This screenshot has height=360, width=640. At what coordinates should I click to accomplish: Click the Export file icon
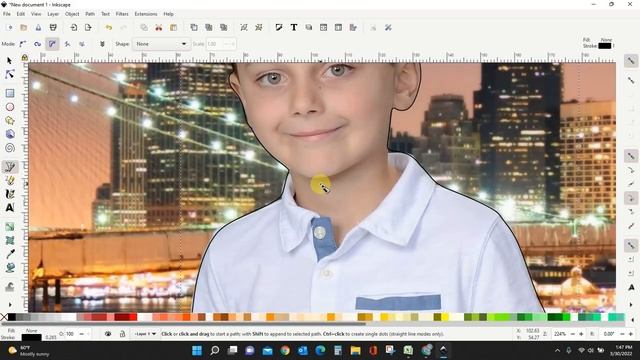click(x=88, y=27)
